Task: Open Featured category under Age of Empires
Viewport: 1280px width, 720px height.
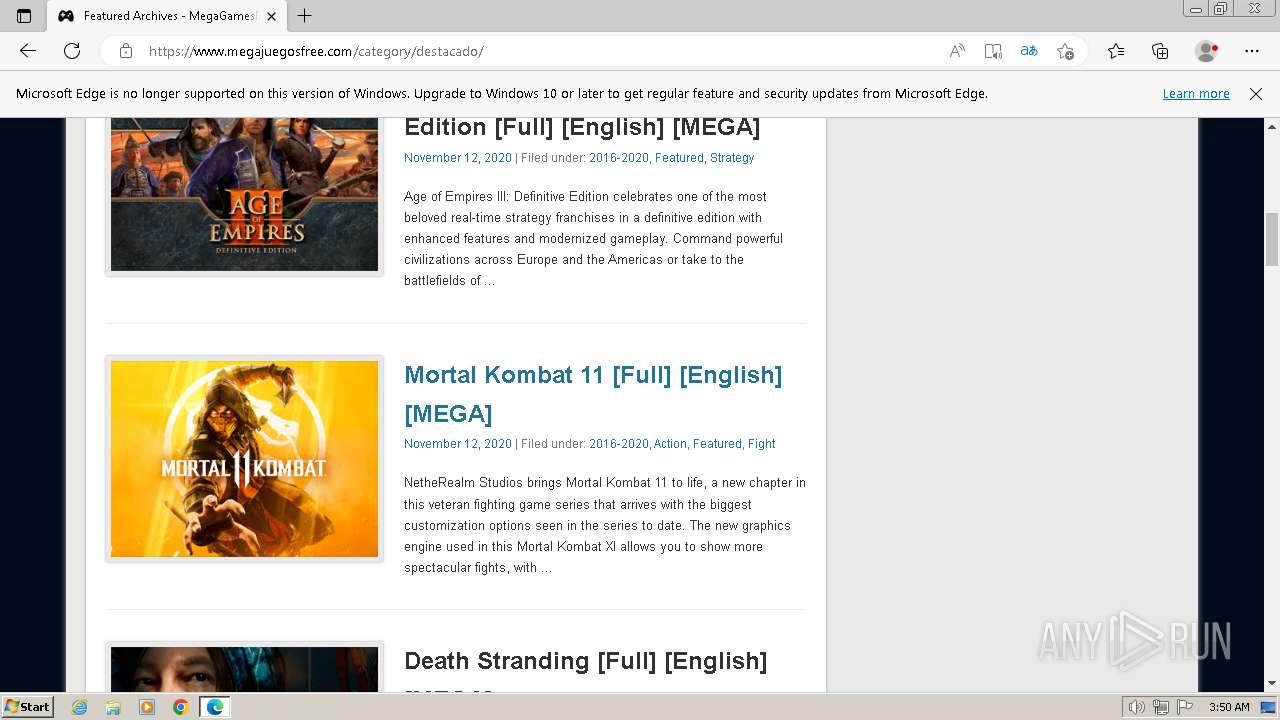Action: pyautogui.click(x=679, y=158)
